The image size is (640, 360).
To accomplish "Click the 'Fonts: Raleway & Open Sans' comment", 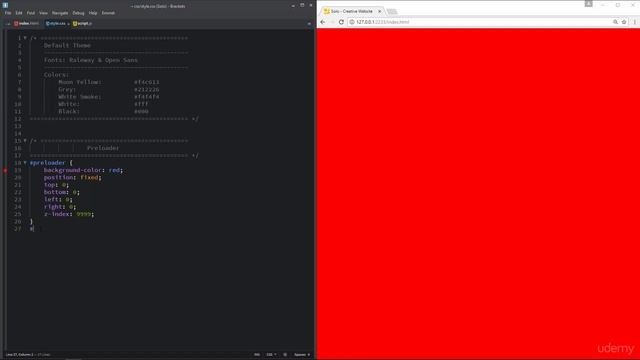I will (x=91, y=60).
